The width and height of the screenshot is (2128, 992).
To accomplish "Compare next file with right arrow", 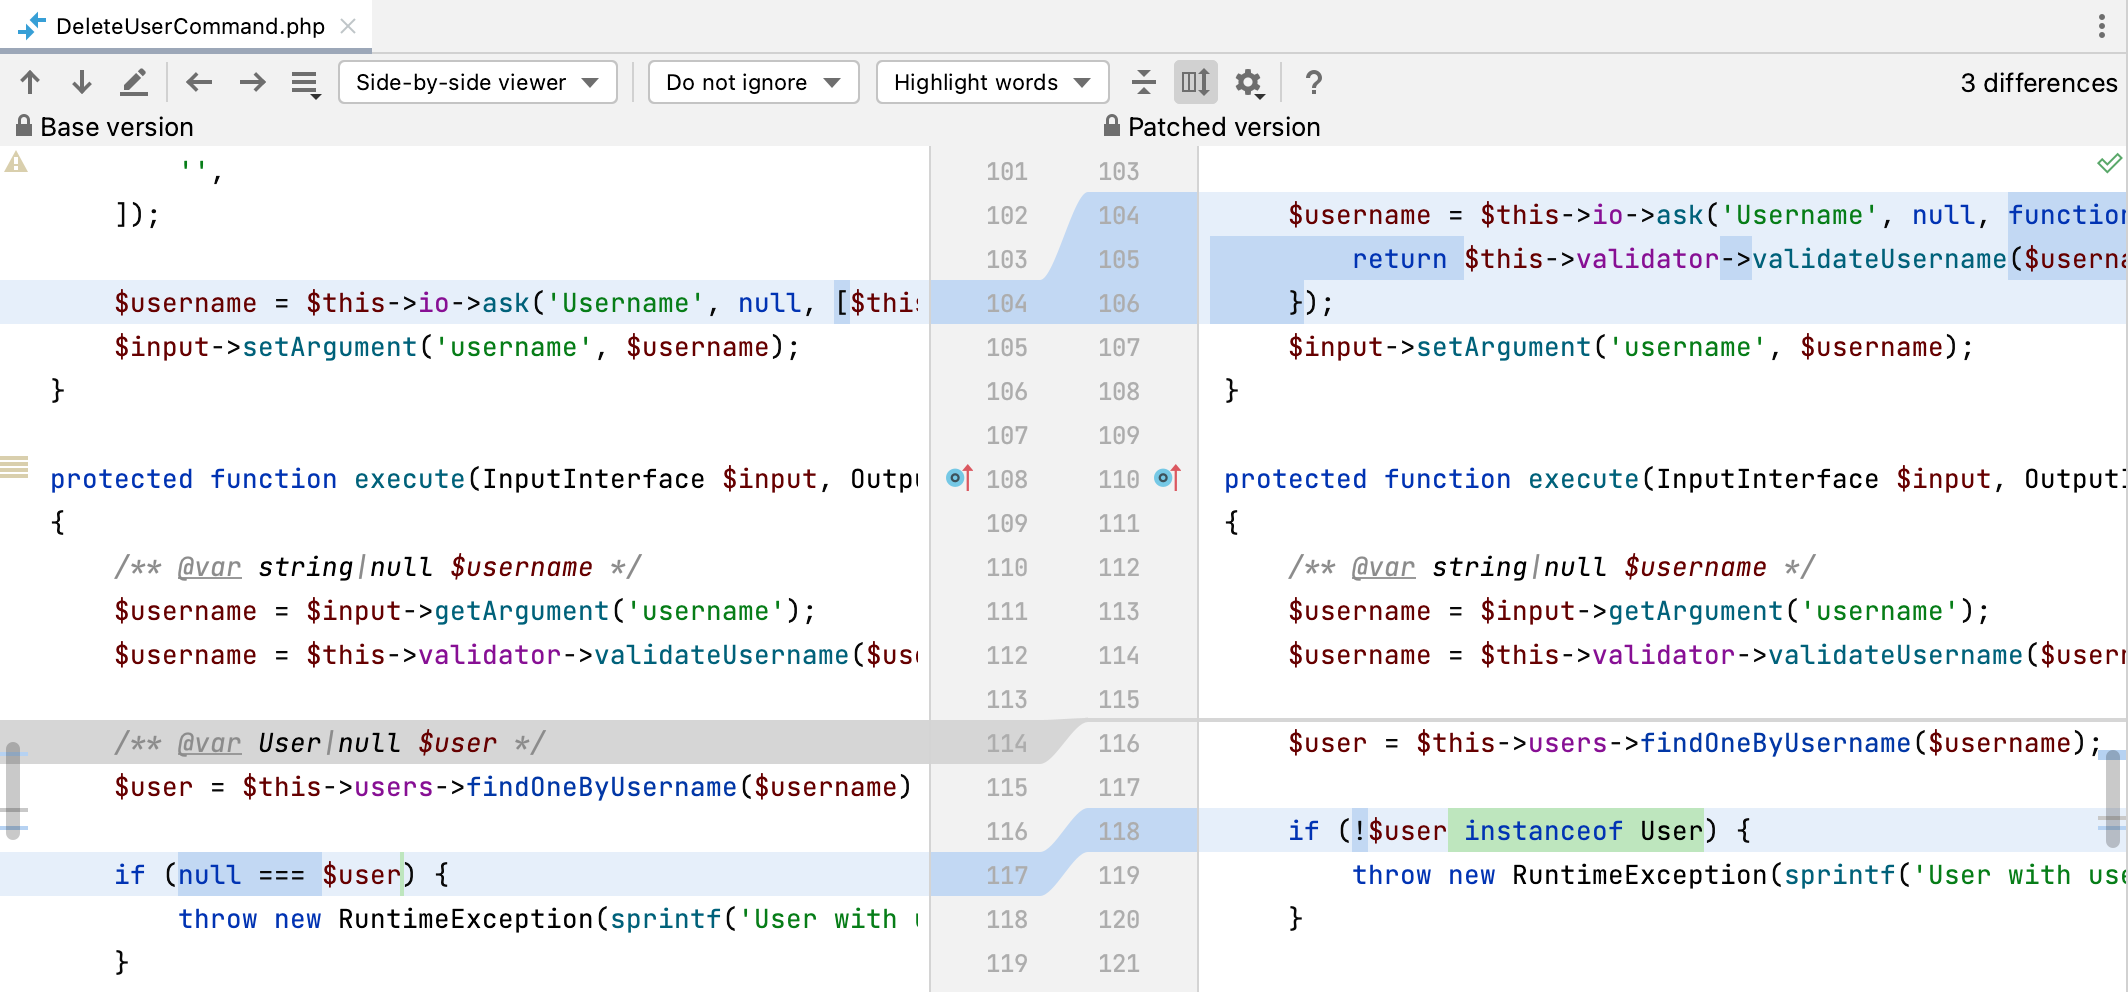I will tap(252, 82).
